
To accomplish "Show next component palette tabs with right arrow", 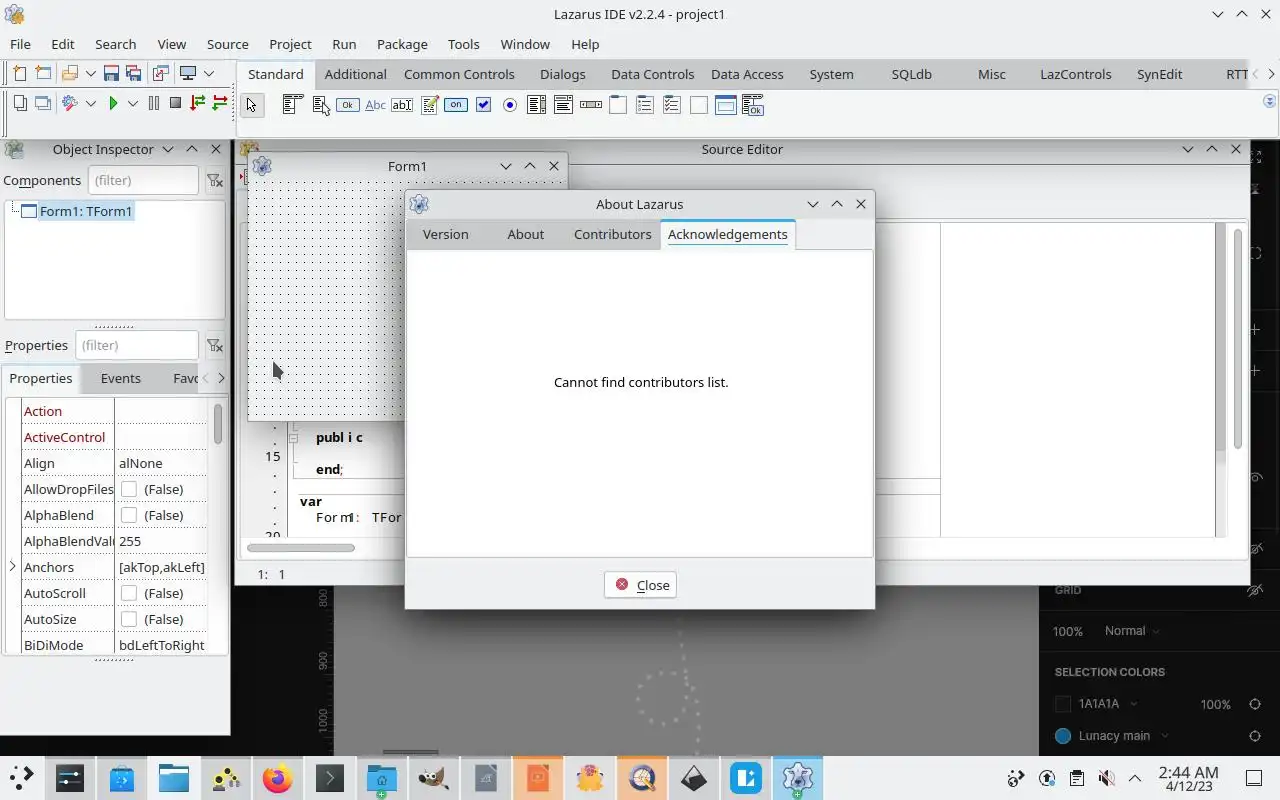I will pos(1271,74).
